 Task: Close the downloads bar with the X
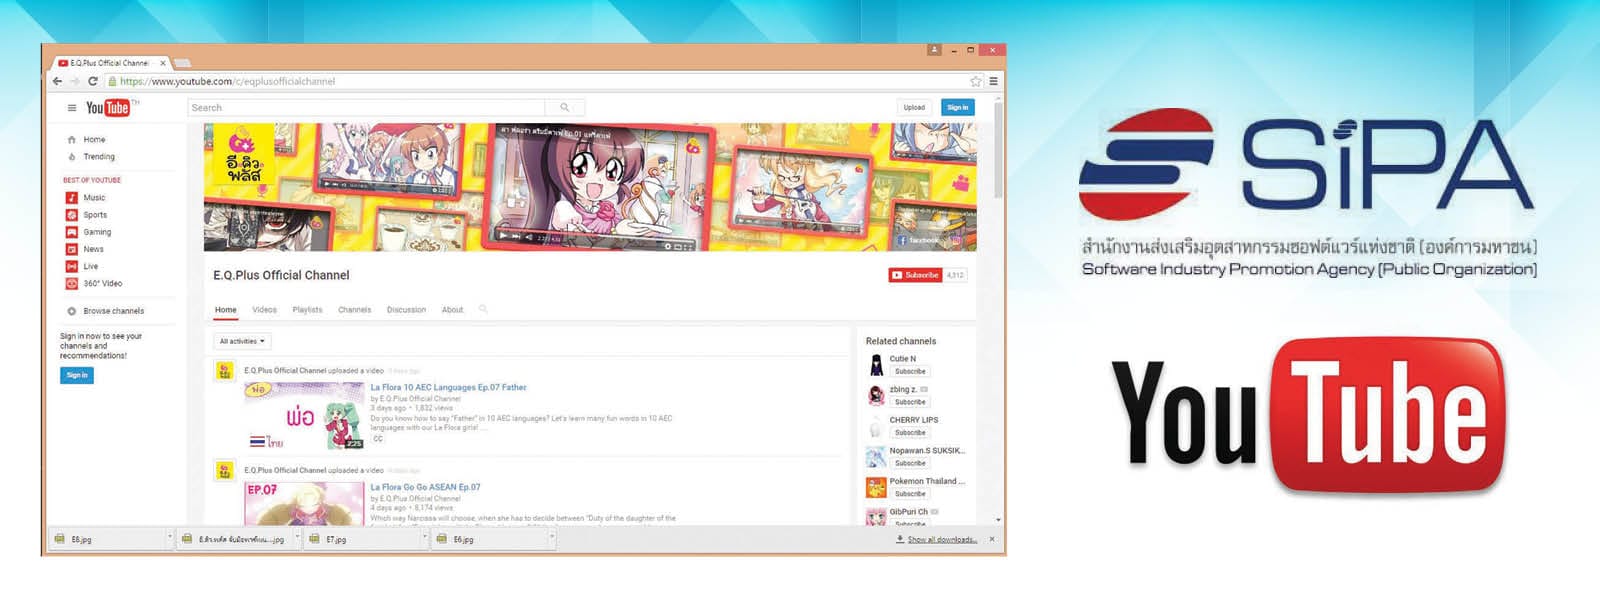click(992, 539)
